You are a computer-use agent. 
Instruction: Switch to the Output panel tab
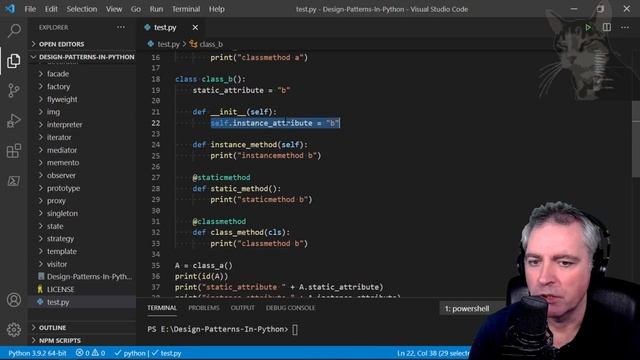pyautogui.click(x=242, y=308)
